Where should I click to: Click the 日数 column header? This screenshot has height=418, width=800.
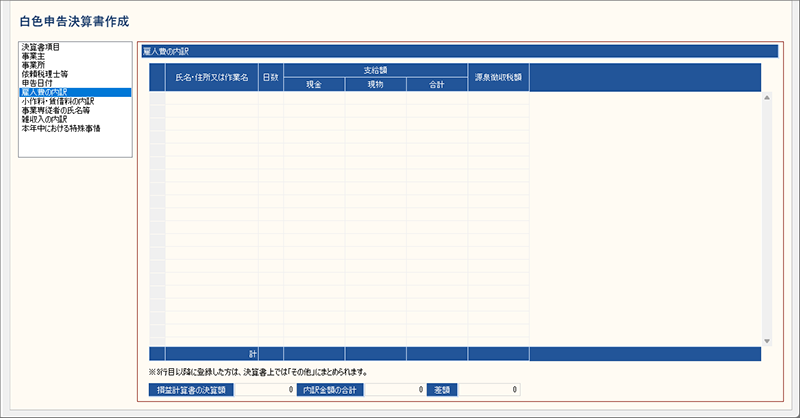[x=270, y=77]
